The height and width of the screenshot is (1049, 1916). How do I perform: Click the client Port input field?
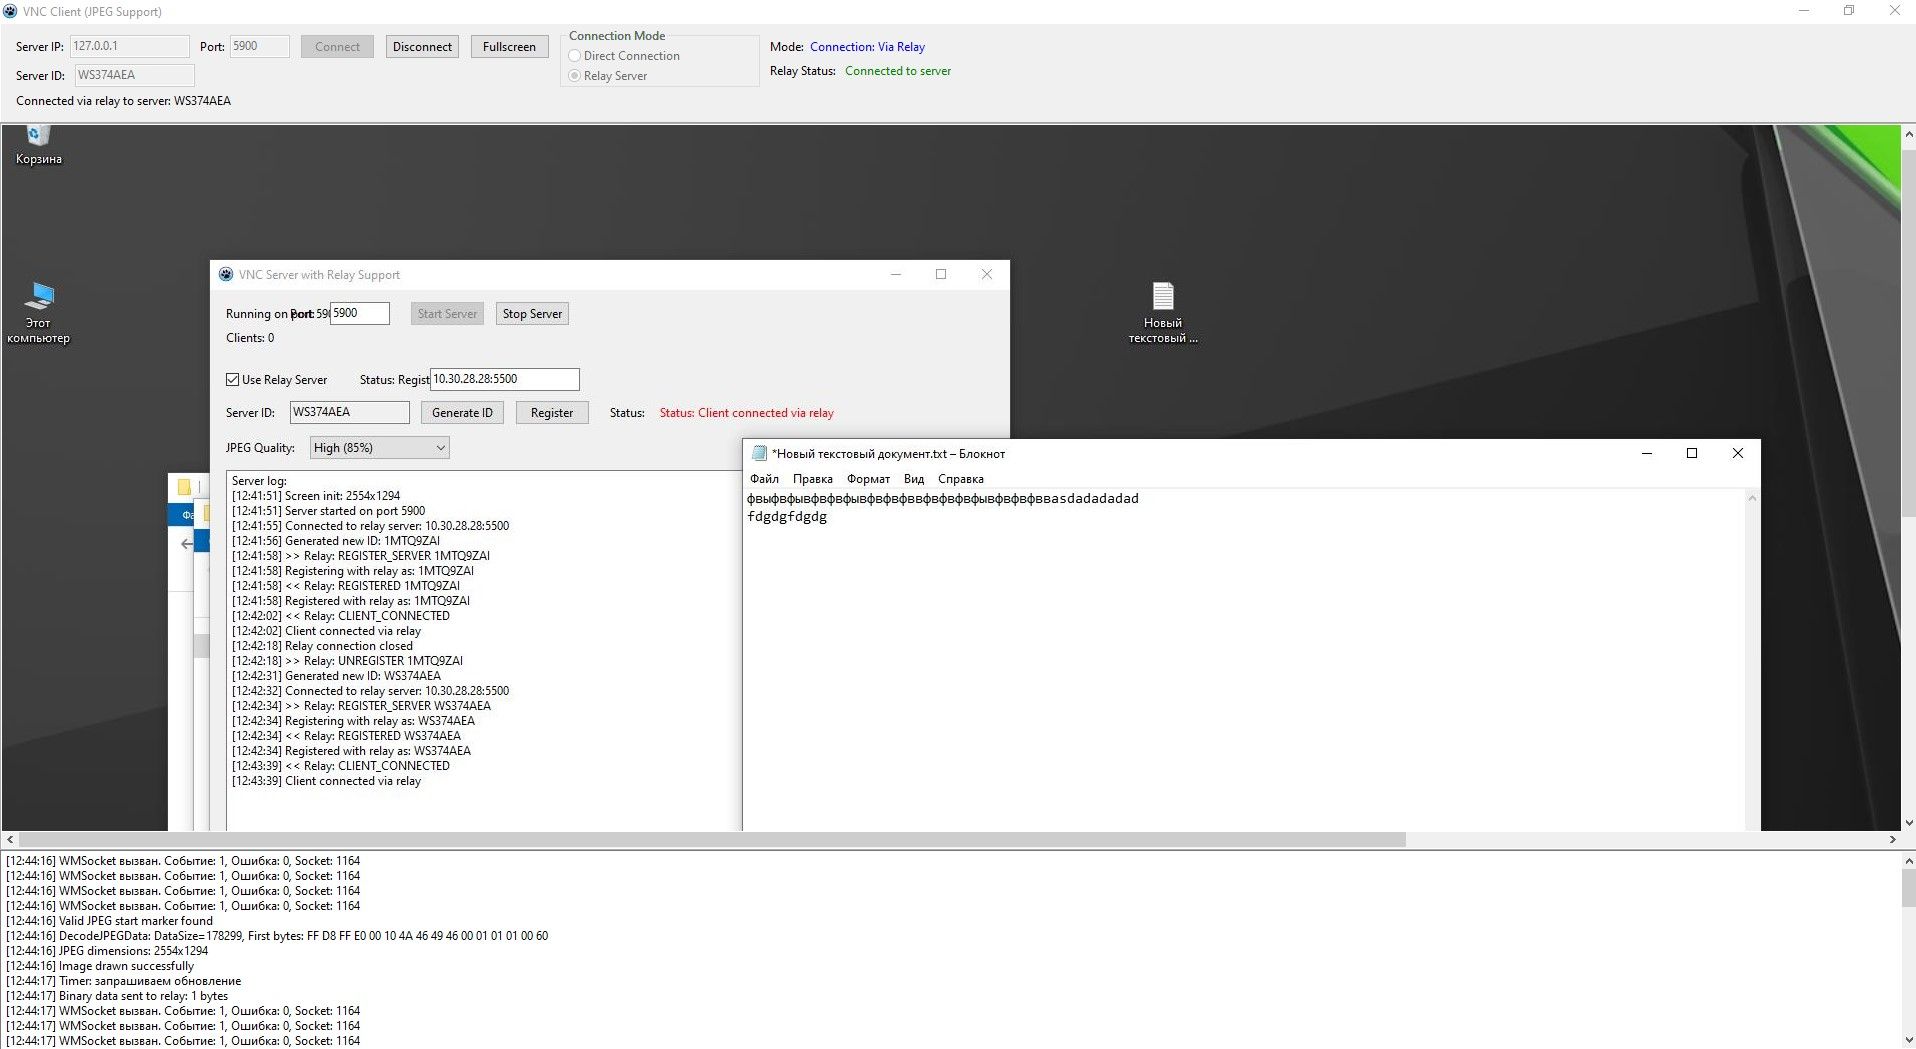click(260, 46)
